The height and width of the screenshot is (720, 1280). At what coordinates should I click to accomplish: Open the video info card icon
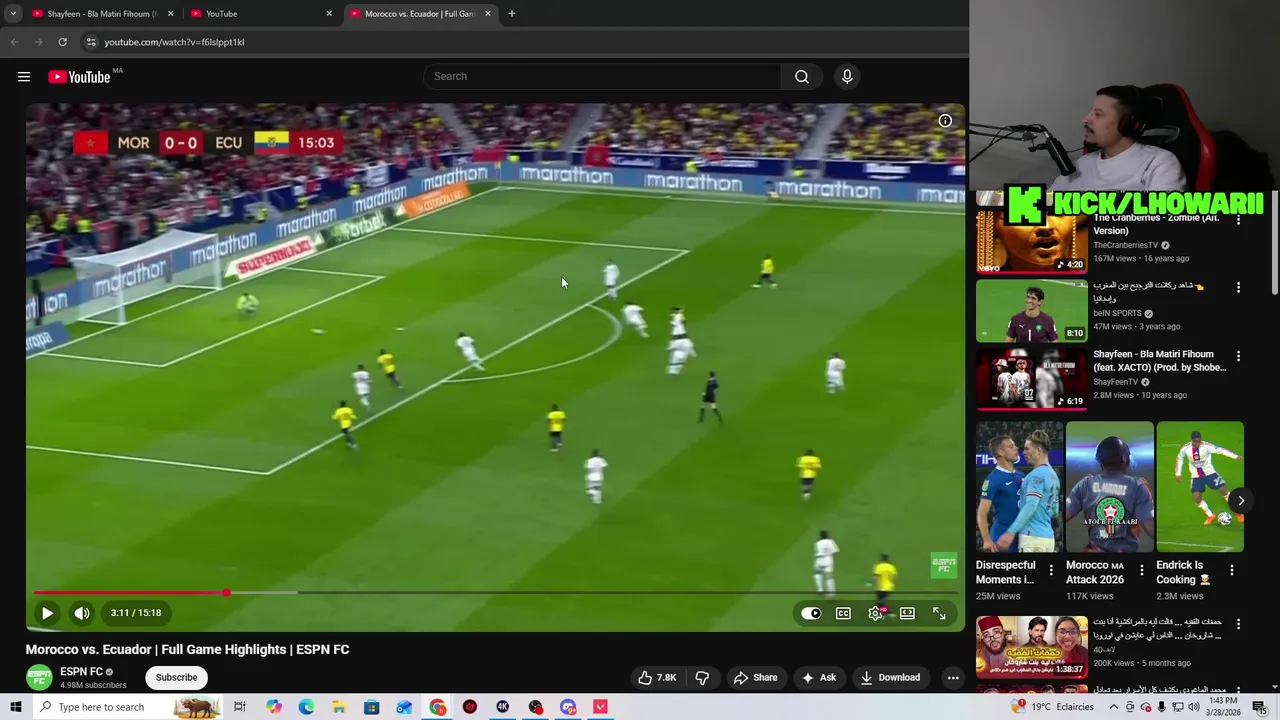pos(945,121)
